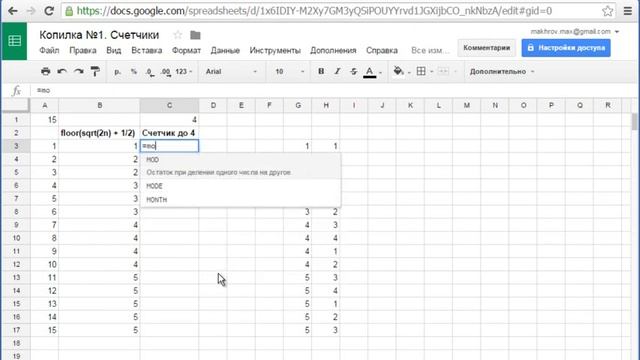Viewport: 640px width, 360px height.
Task: Click cell A1 containing 15
Action: point(44,120)
